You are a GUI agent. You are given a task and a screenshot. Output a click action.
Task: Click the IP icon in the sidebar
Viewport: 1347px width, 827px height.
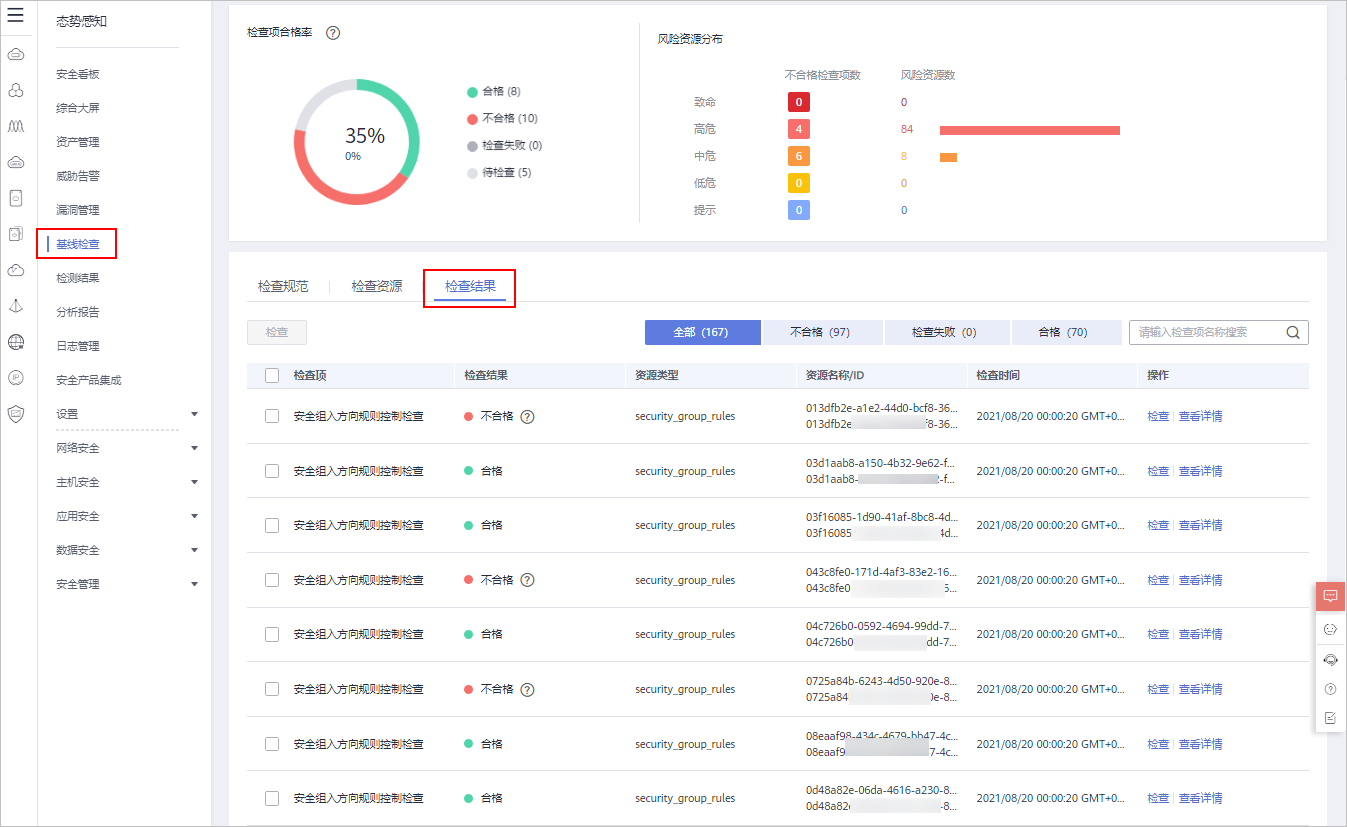15,378
